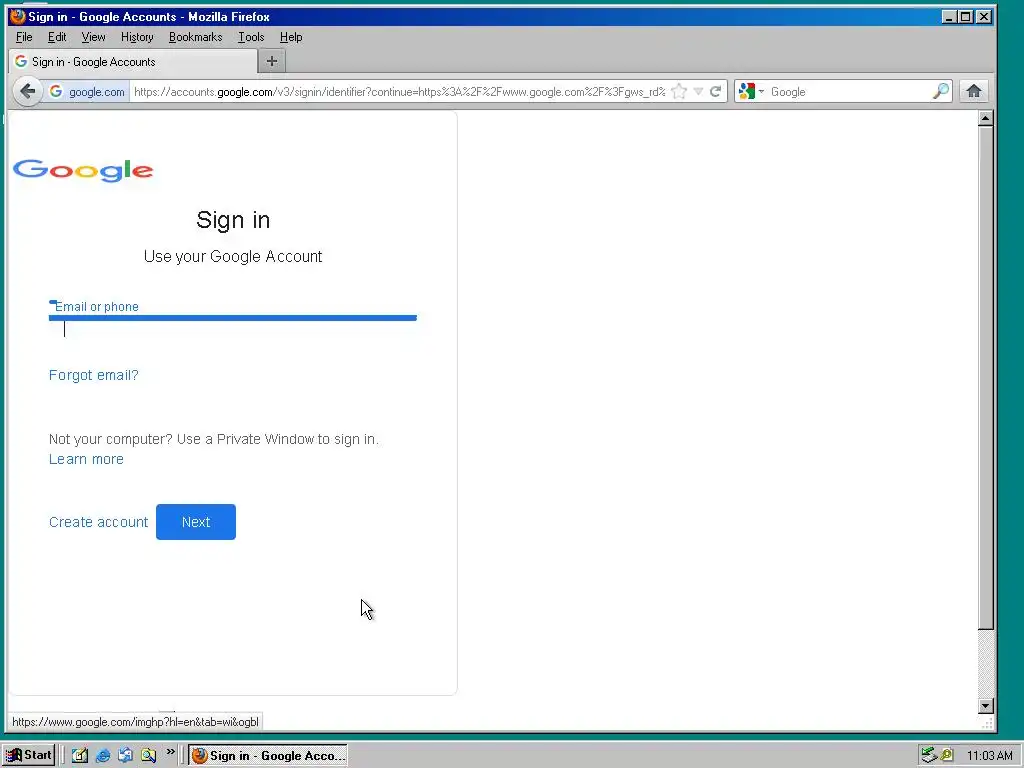Click the Google logo on the page

[83, 170]
